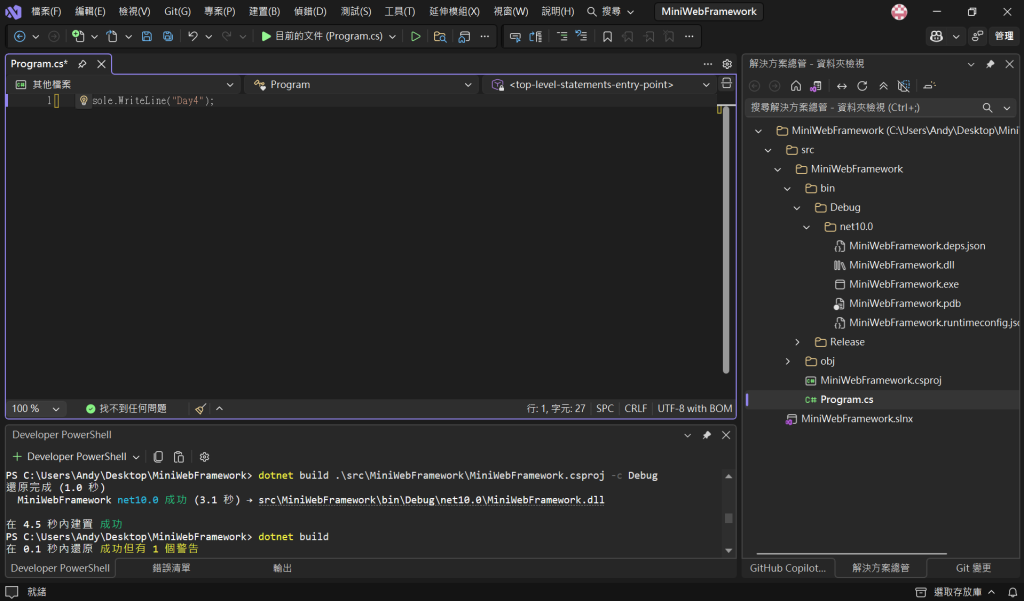
Task: Click the Find in Files folder-search icon
Action: pyautogui.click(x=440, y=37)
